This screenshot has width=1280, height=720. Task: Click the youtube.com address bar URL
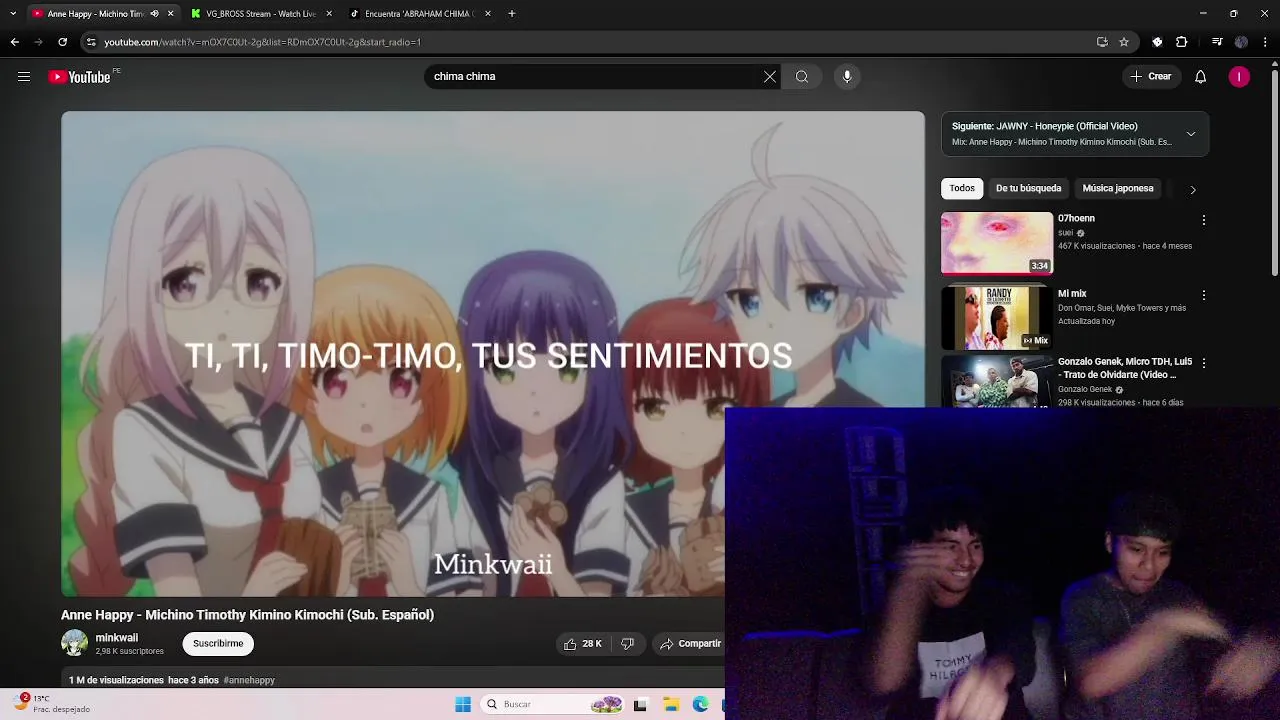[262, 42]
